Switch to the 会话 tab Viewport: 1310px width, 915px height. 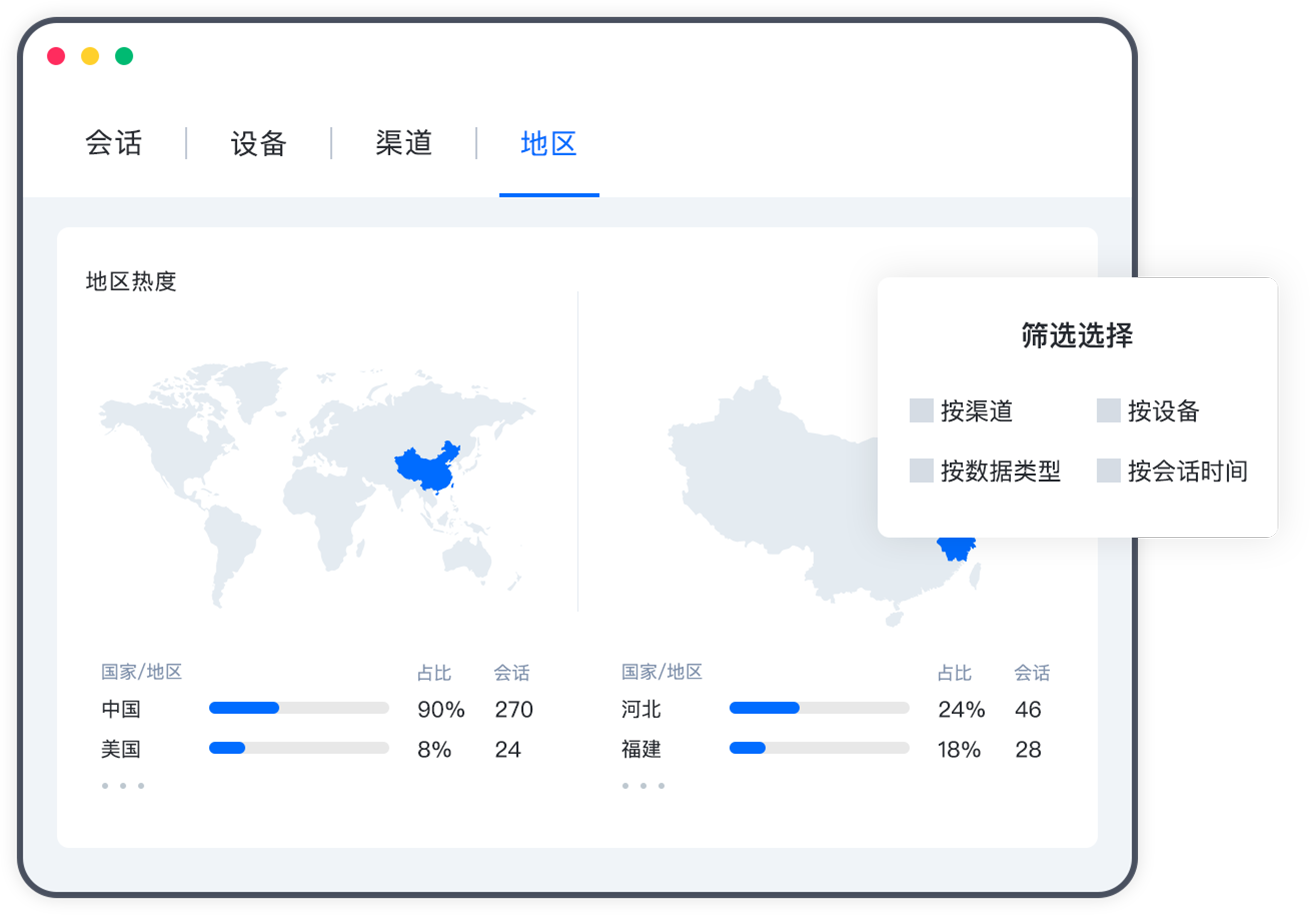tap(114, 144)
